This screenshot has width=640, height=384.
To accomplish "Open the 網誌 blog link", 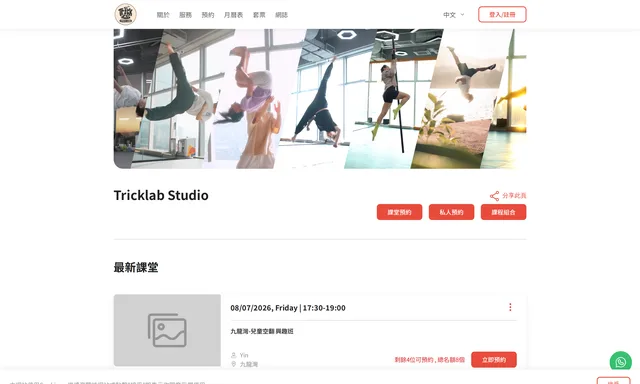I will pos(282,15).
